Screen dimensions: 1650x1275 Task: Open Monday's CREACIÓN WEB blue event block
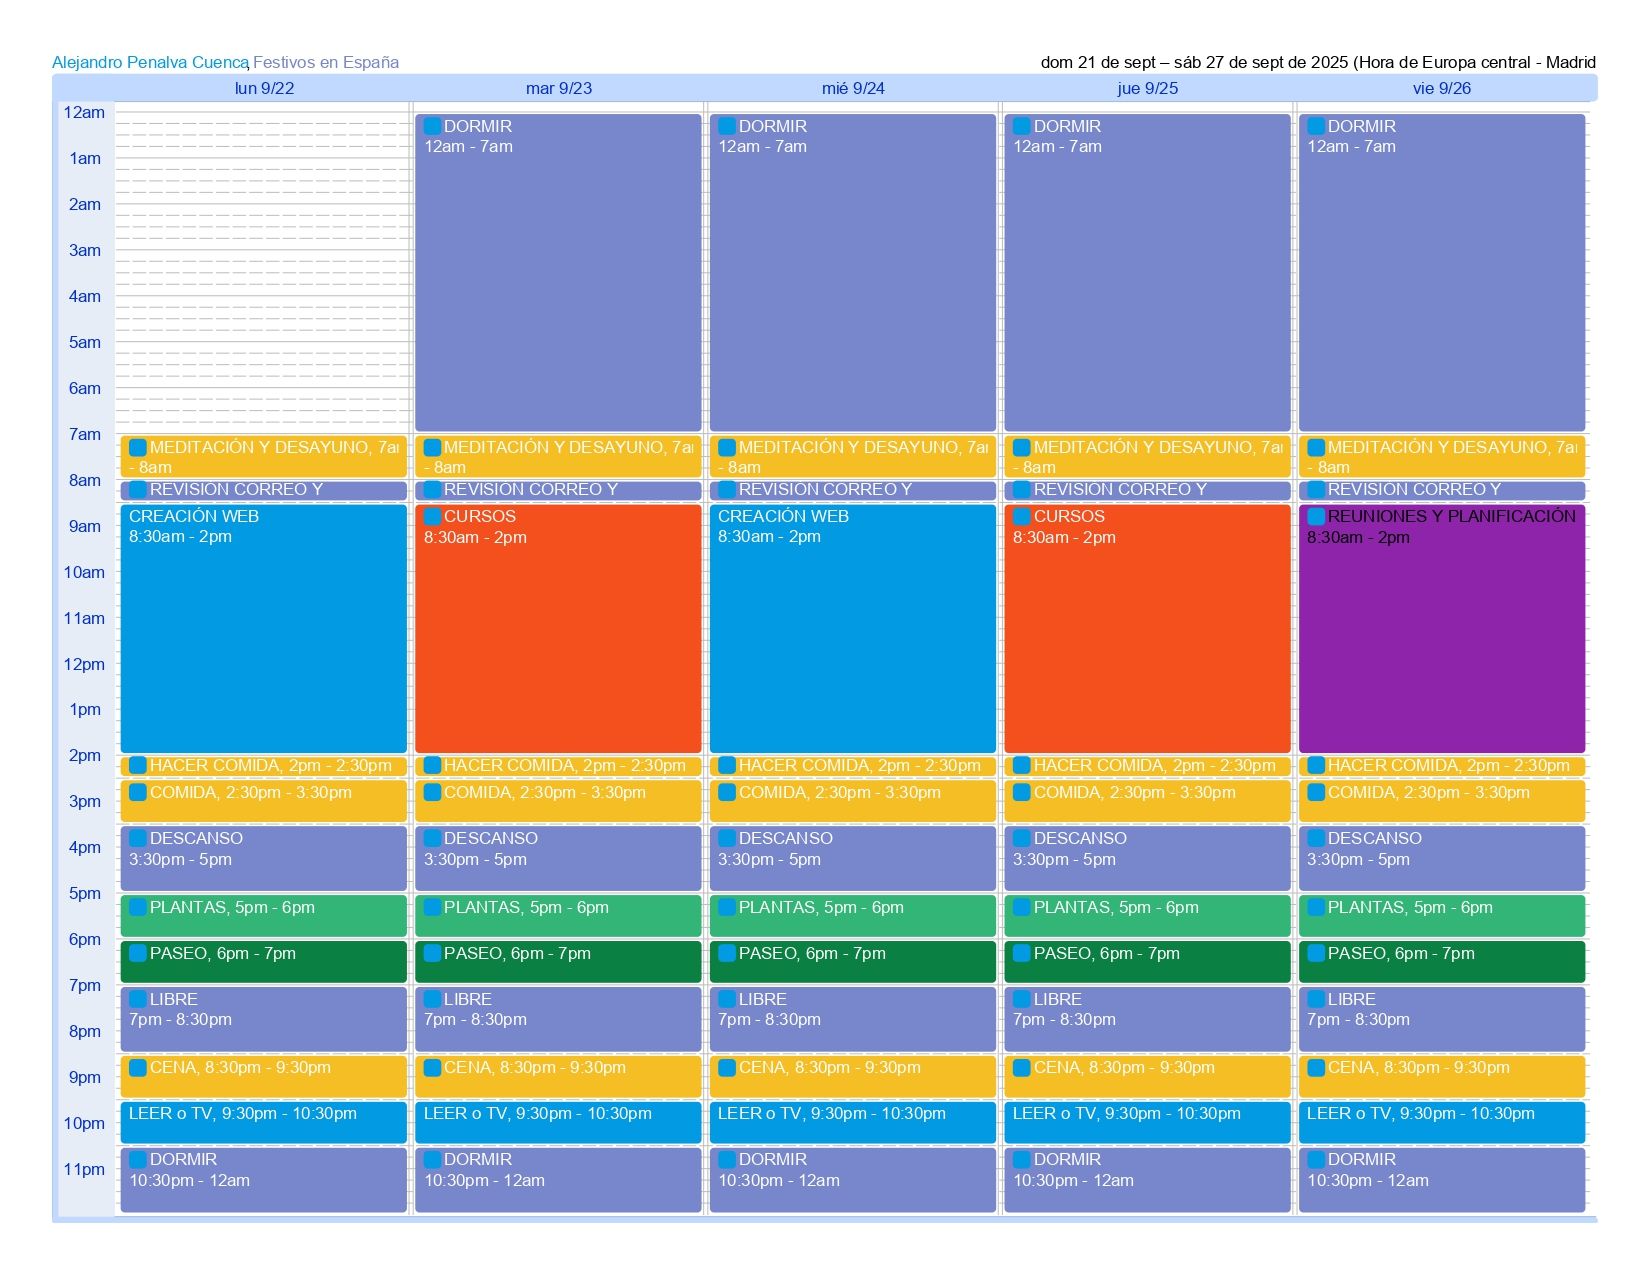(263, 628)
